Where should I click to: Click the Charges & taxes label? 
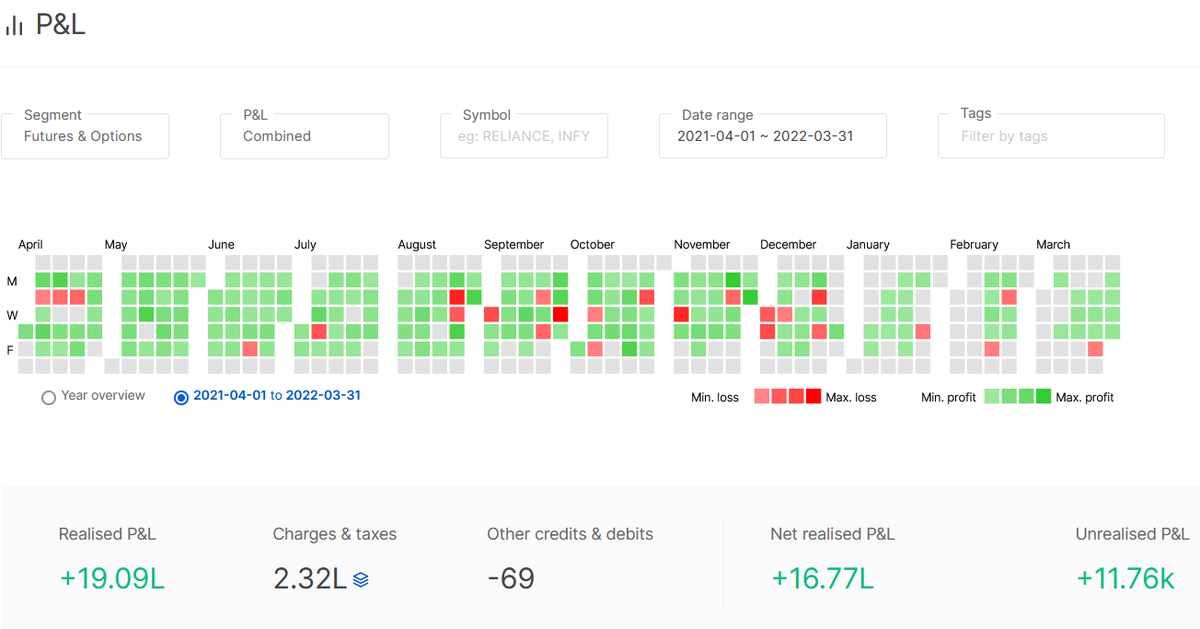coord(335,534)
